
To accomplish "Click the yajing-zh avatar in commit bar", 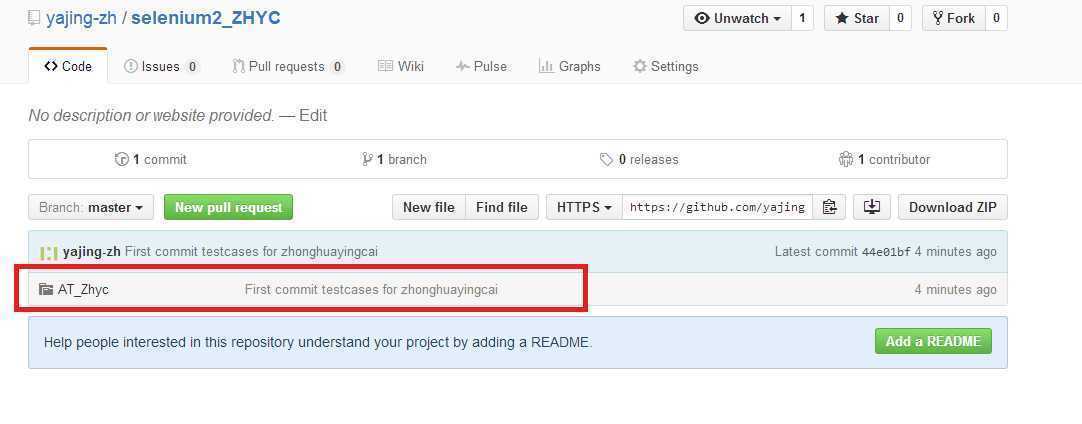I will [x=48, y=252].
